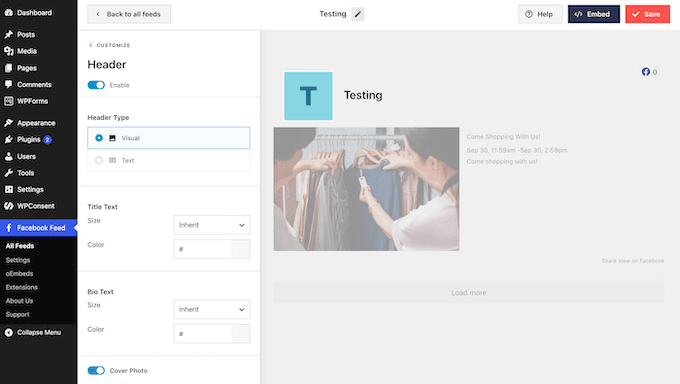Click the Settings sliders icon
This screenshot has height=384, width=680.
coord(9,190)
